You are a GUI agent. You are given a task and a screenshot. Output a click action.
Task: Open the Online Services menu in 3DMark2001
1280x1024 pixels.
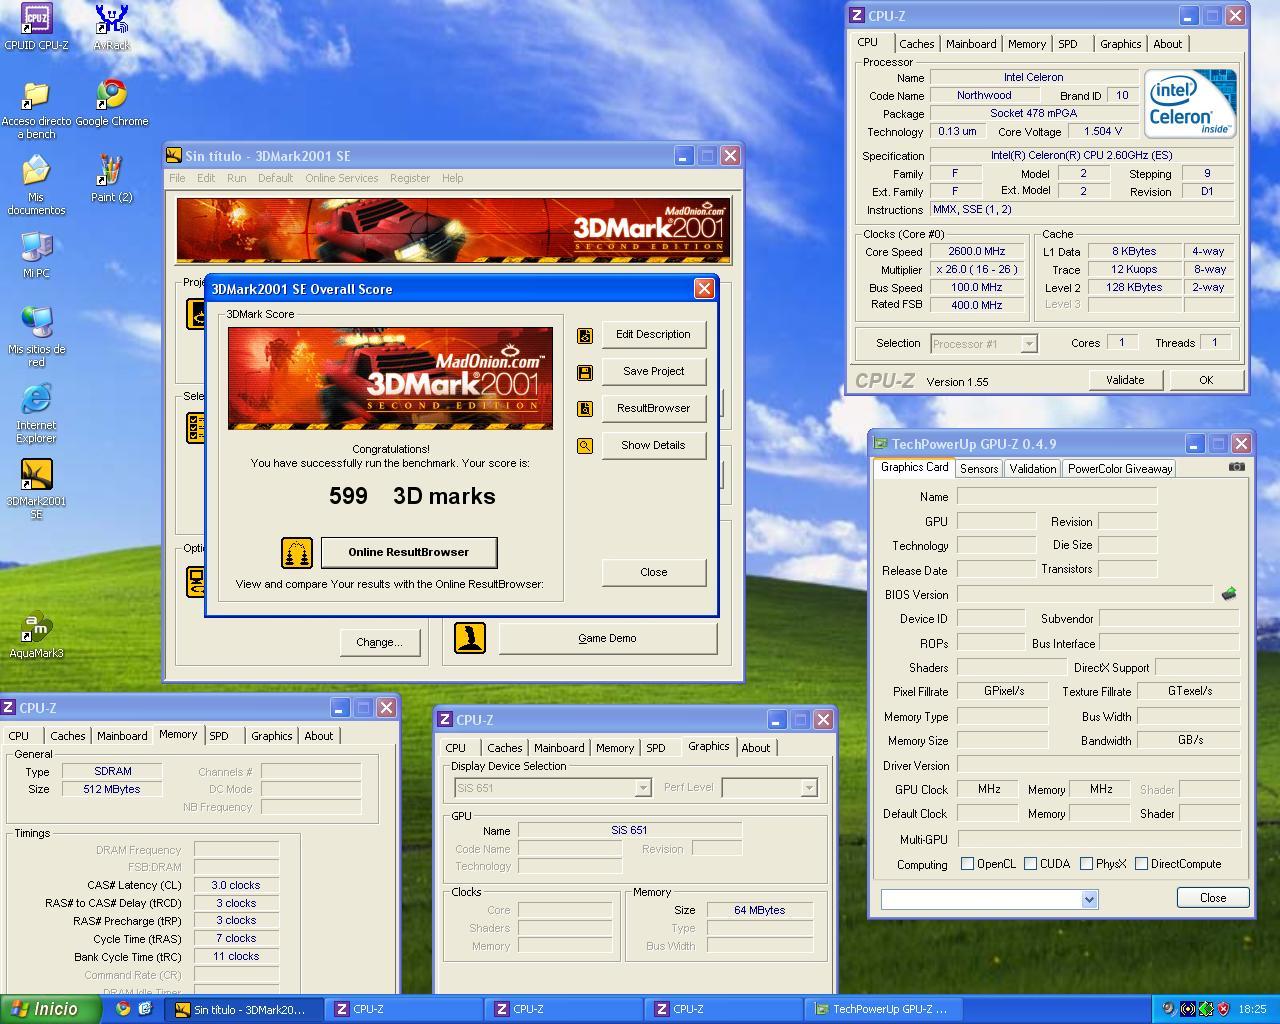[341, 178]
